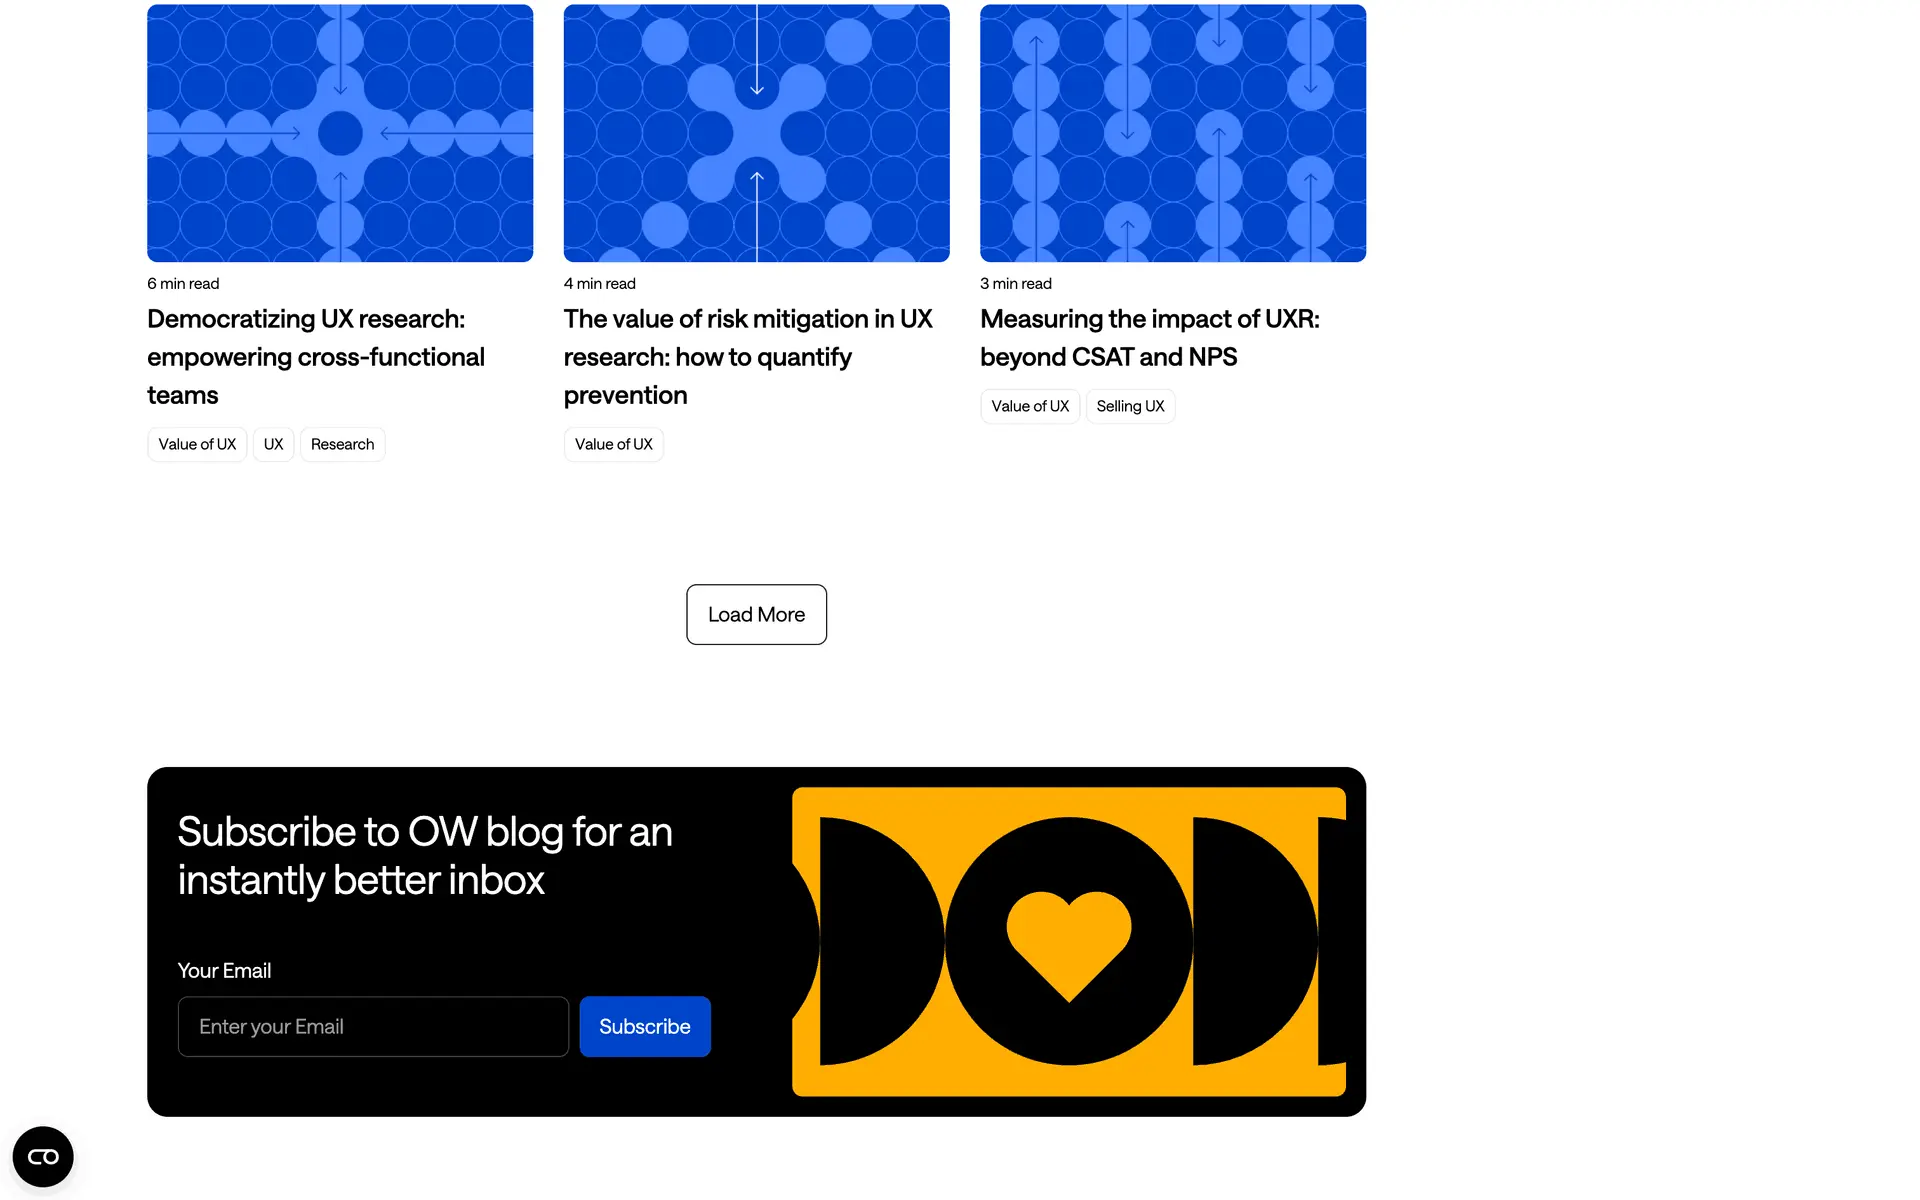Viewport: 1920px width, 1200px height.
Task: Select the Selling UX tag
Action: coord(1130,406)
